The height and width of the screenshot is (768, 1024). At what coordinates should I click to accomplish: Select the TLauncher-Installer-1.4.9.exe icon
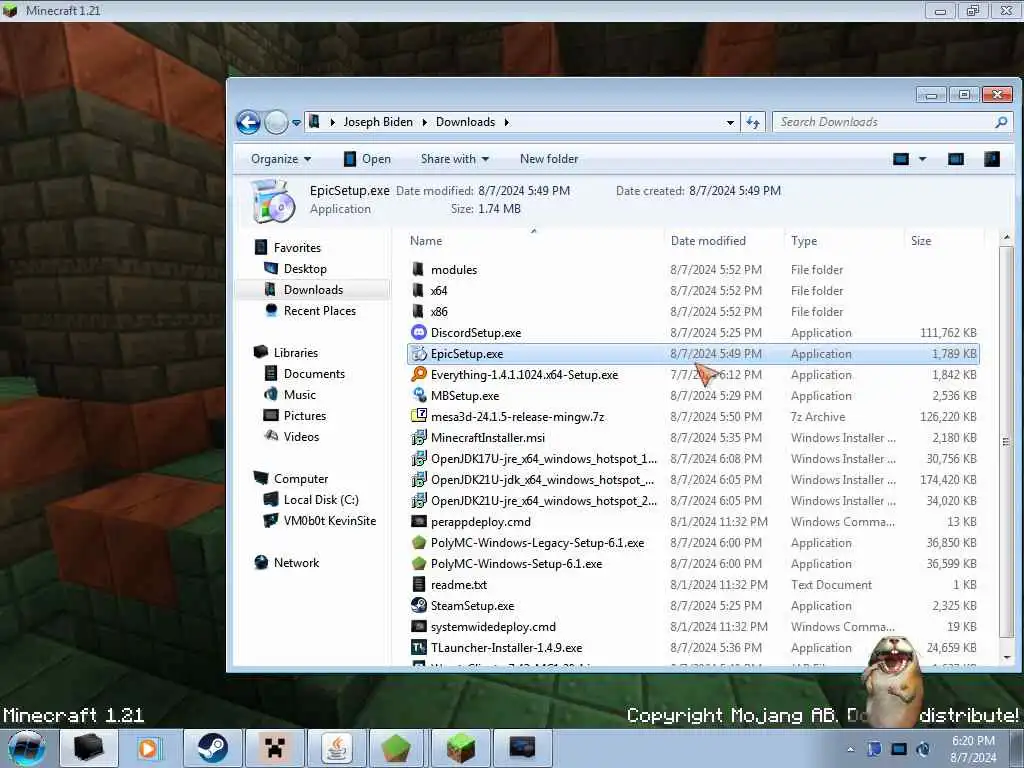coord(419,647)
